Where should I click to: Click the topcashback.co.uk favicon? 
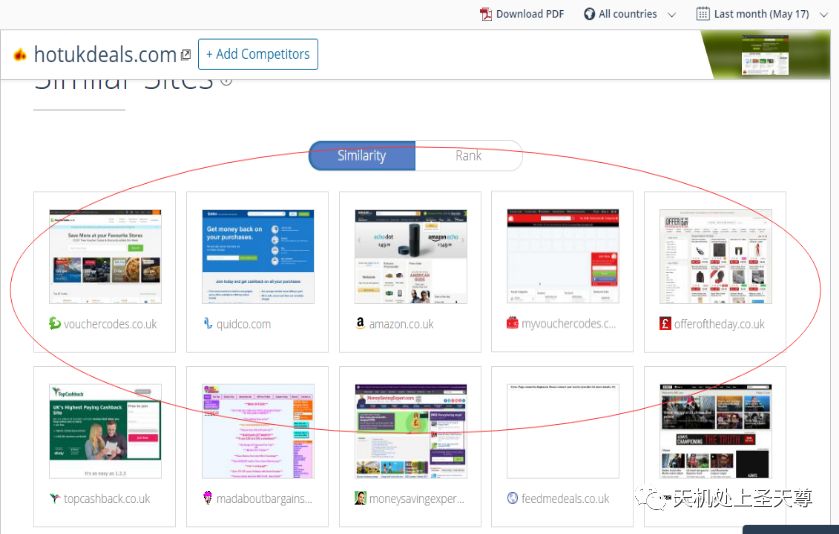[x=55, y=498]
